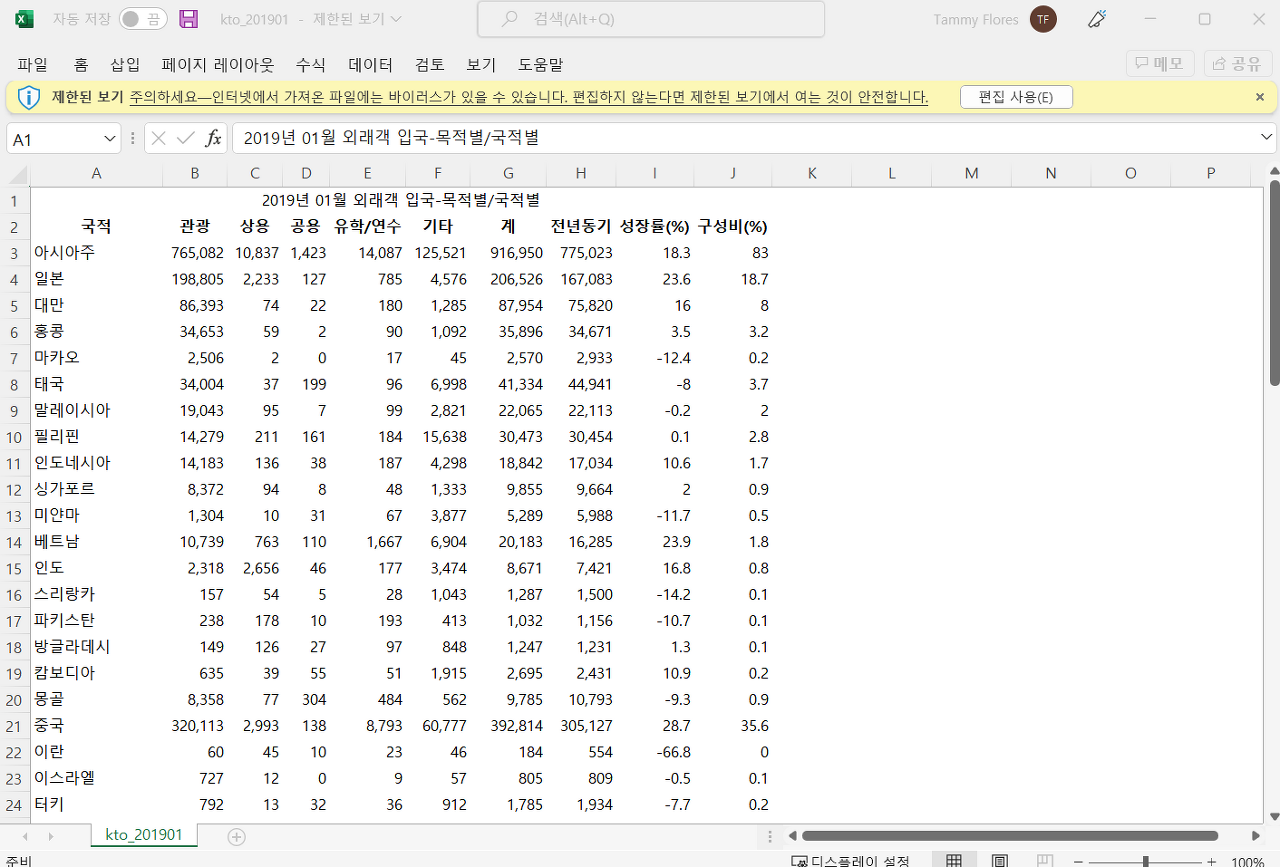Click the vertical scrollbar up arrow
Screen dimensions: 1280x867
(1274, 170)
